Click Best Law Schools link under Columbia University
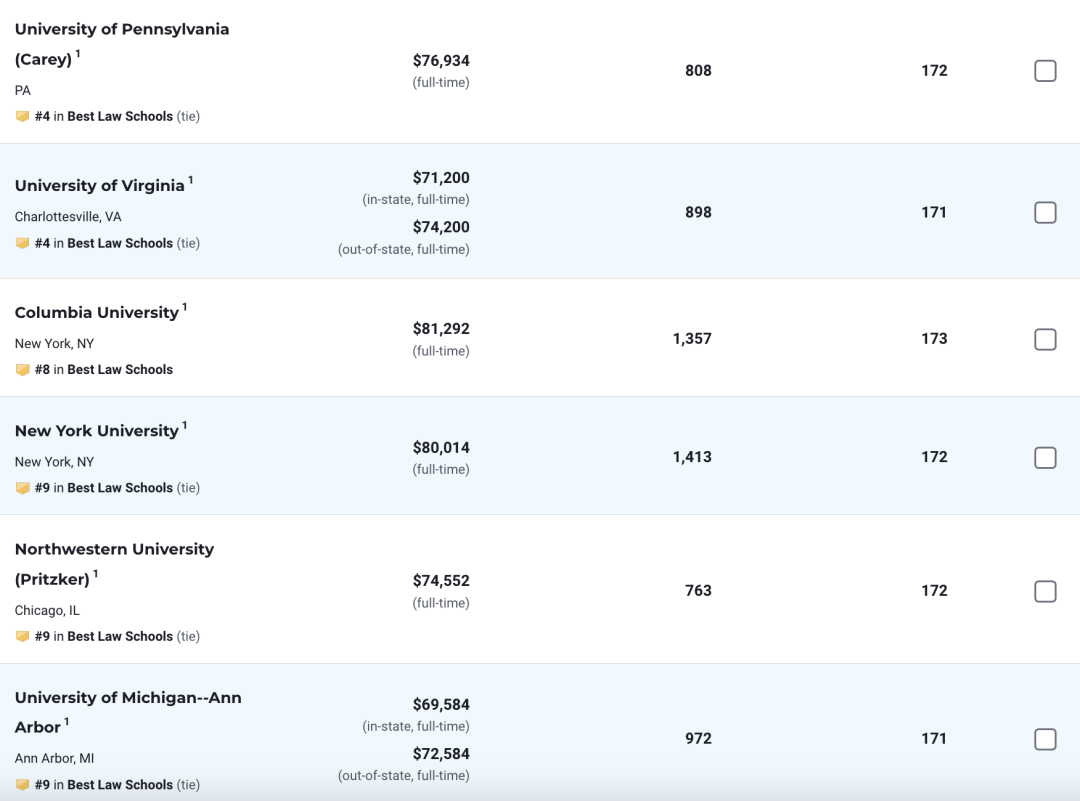This screenshot has width=1080, height=801. 120,370
